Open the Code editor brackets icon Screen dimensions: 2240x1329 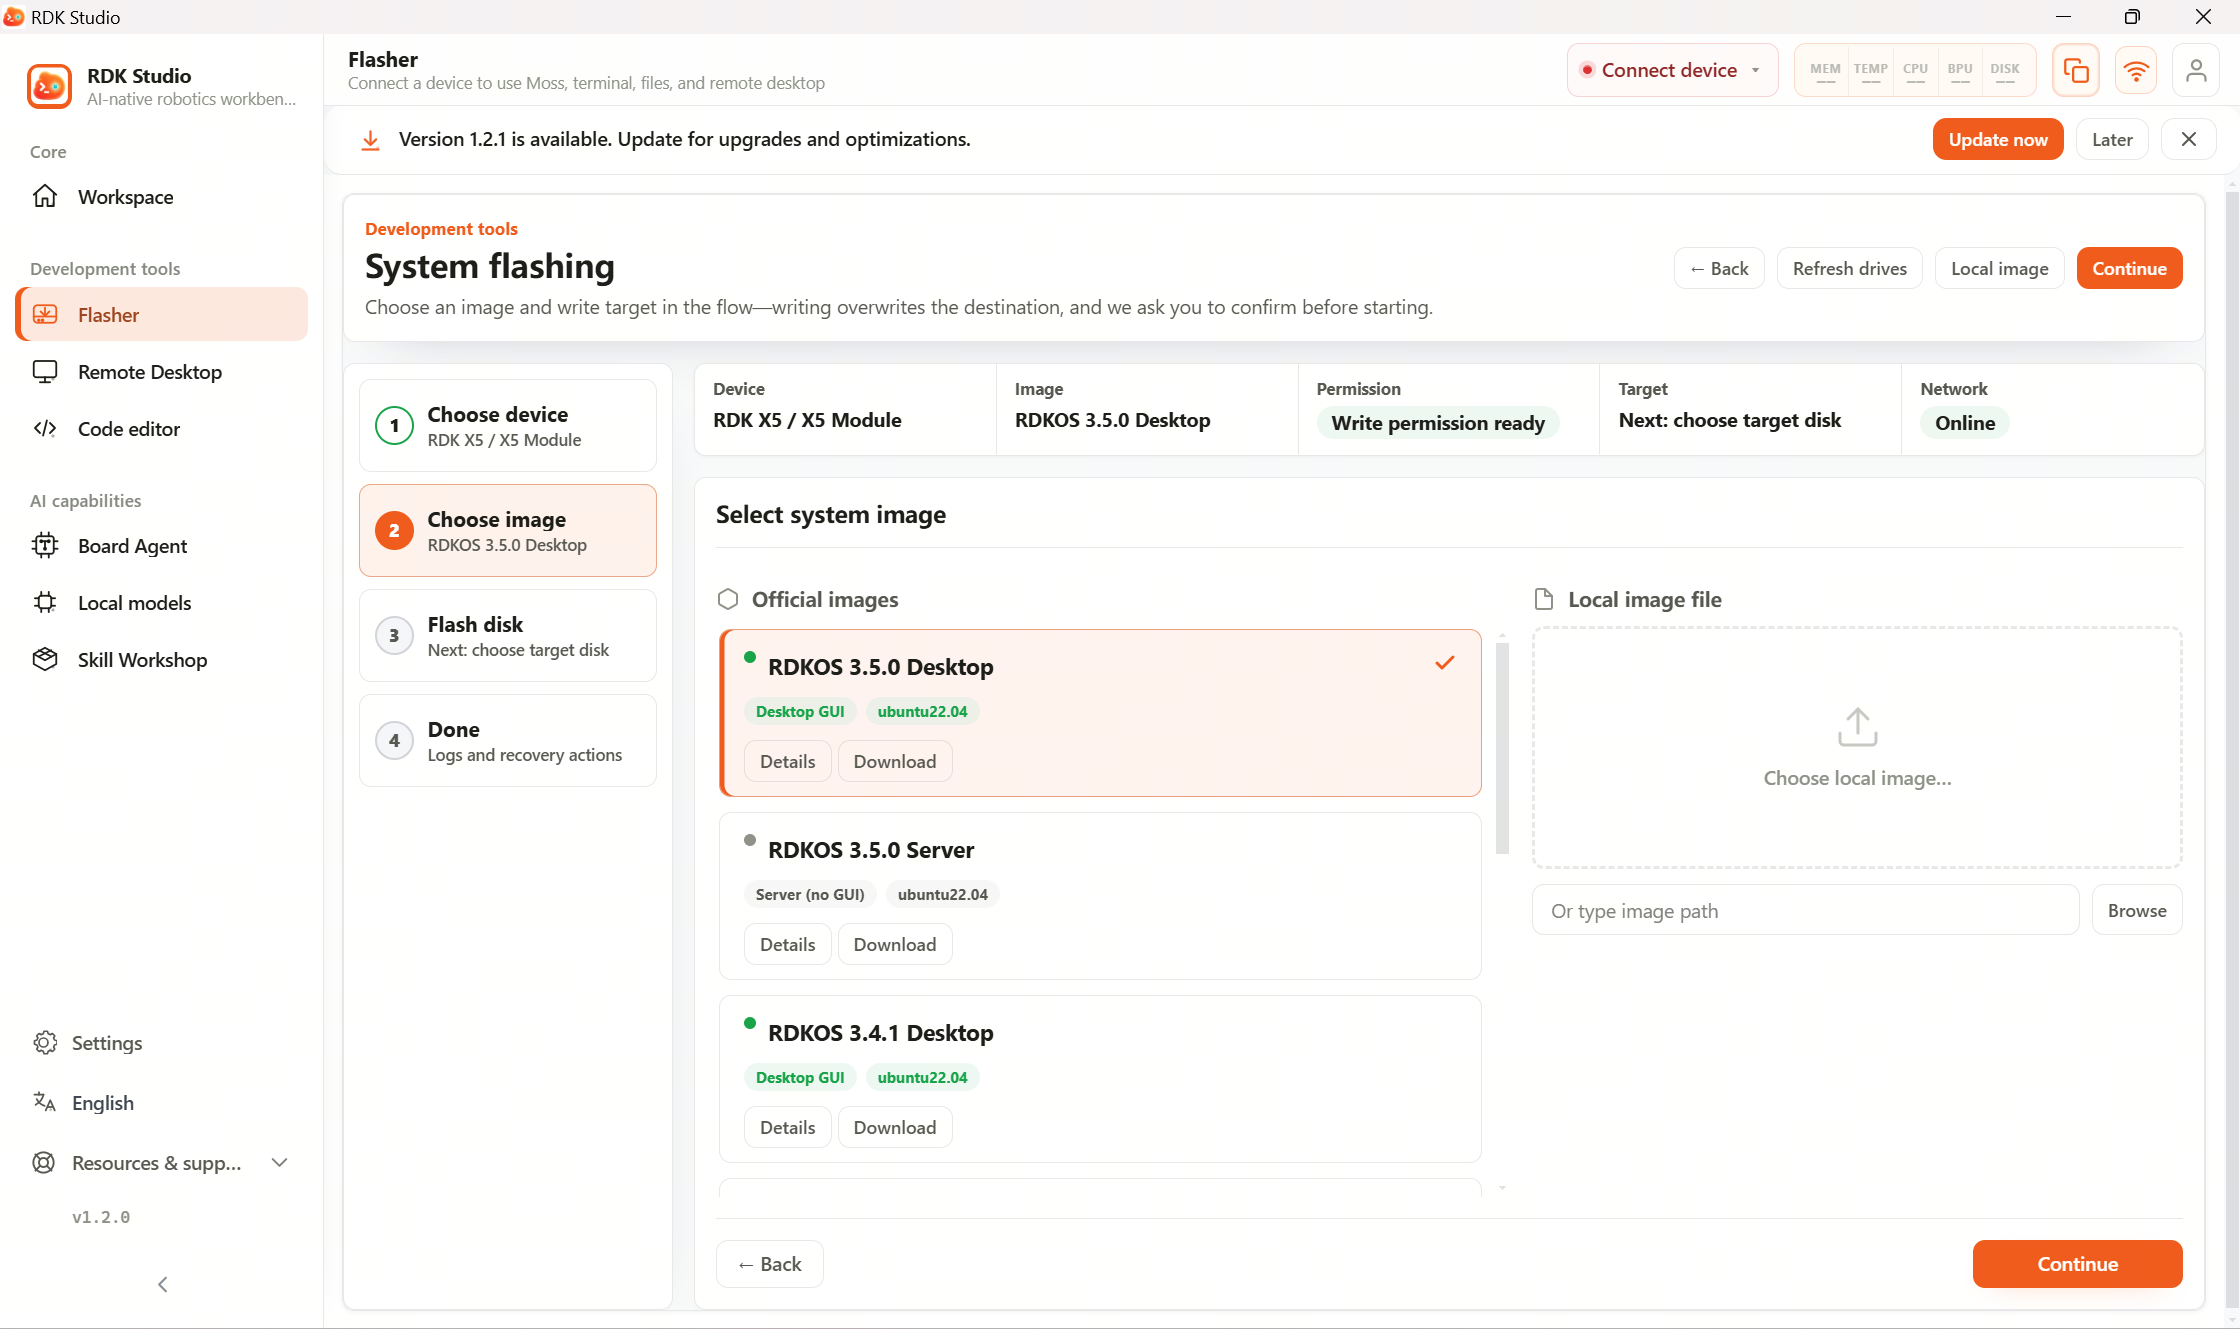45,429
